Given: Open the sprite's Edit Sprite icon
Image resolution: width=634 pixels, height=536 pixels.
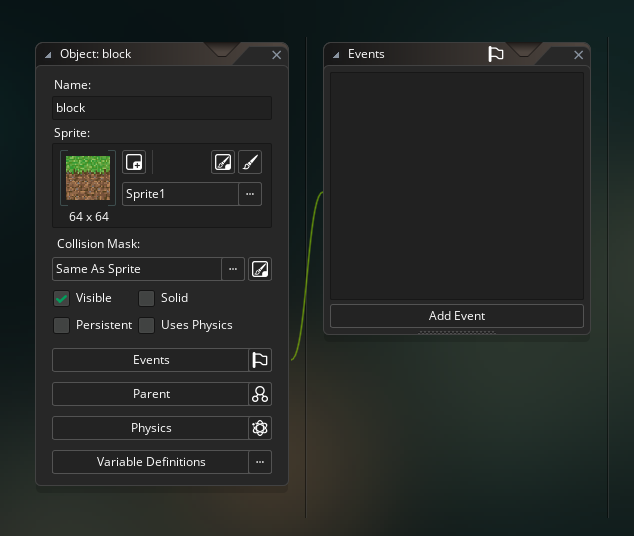Looking at the screenshot, I should pos(223,162).
